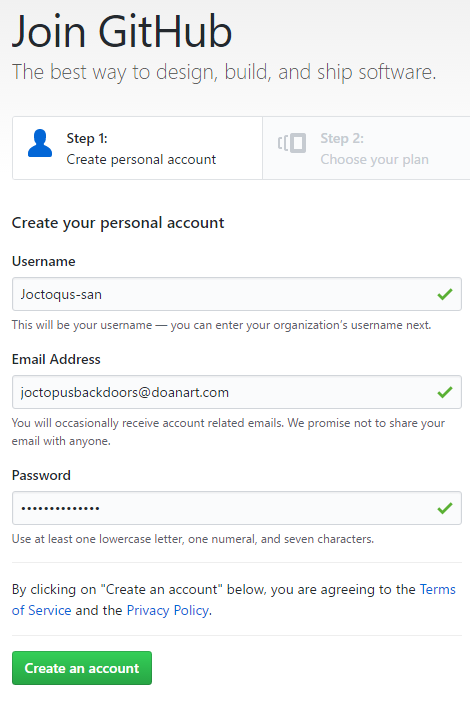
Task: Click the Email Address field label
Action: 56,359
